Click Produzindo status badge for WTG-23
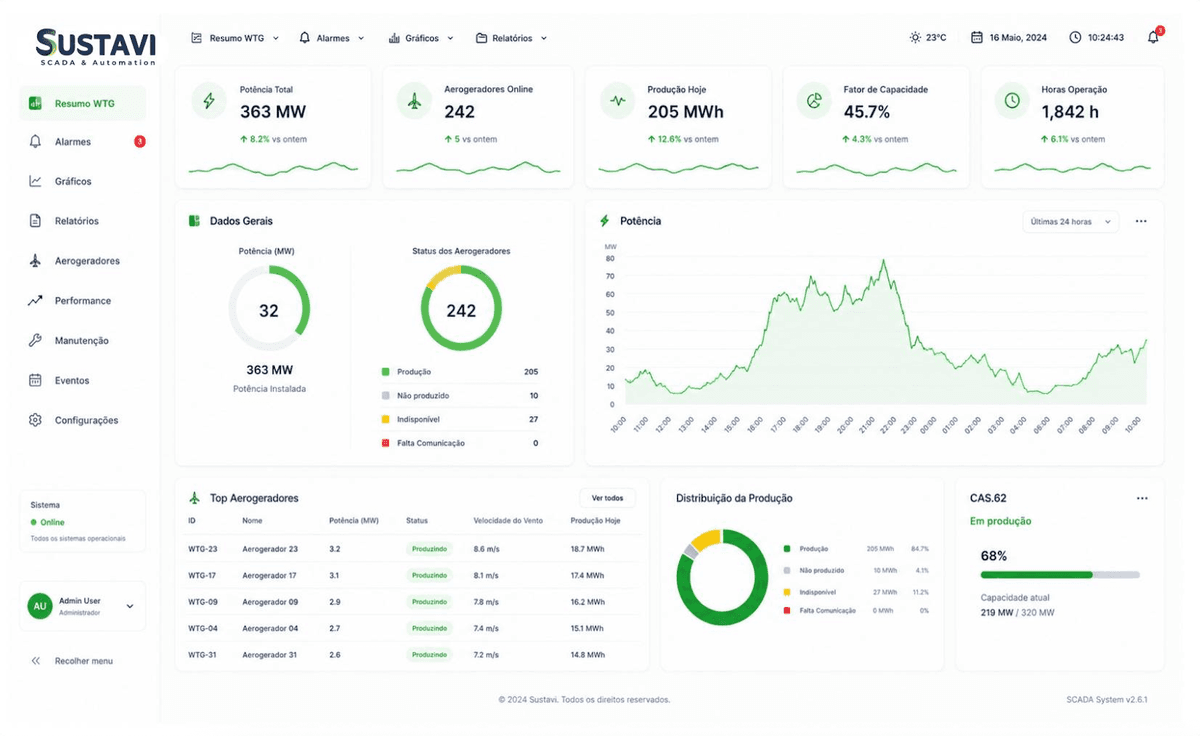1200x736 pixels. (x=429, y=549)
